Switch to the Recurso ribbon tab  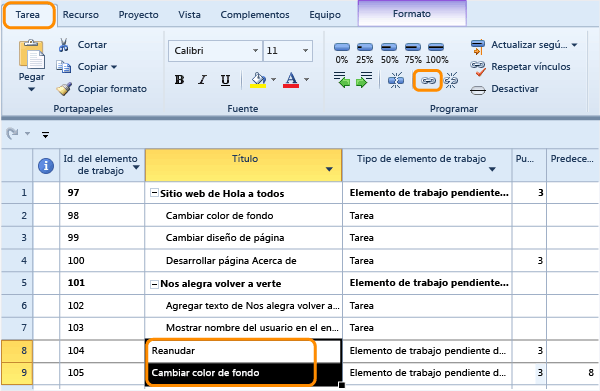click(x=81, y=15)
